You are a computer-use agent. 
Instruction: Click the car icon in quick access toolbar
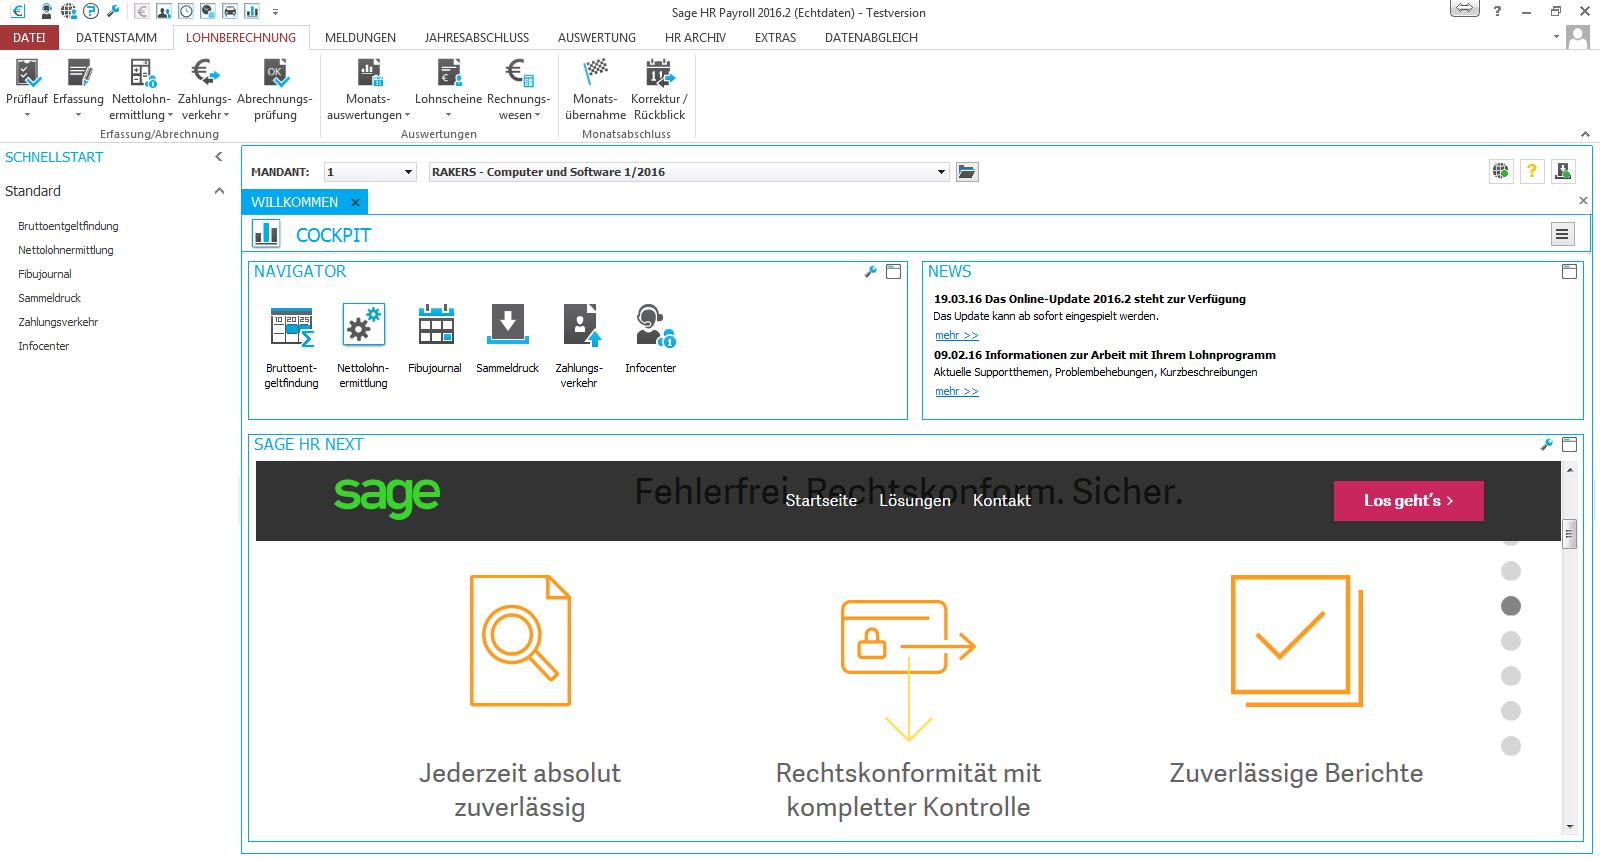click(230, 12)
